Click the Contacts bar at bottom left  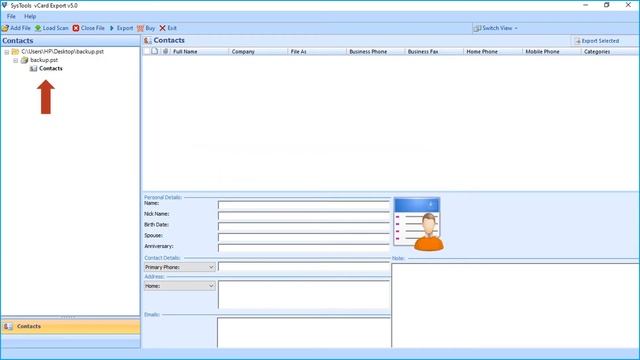point(70,327)
